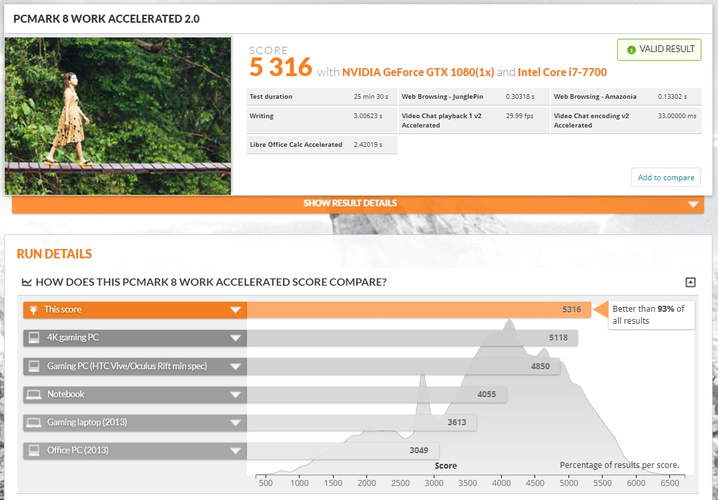718x500 pixels.
Task: Click the Writing 3.00623 s result row
Action: point(321,120)
